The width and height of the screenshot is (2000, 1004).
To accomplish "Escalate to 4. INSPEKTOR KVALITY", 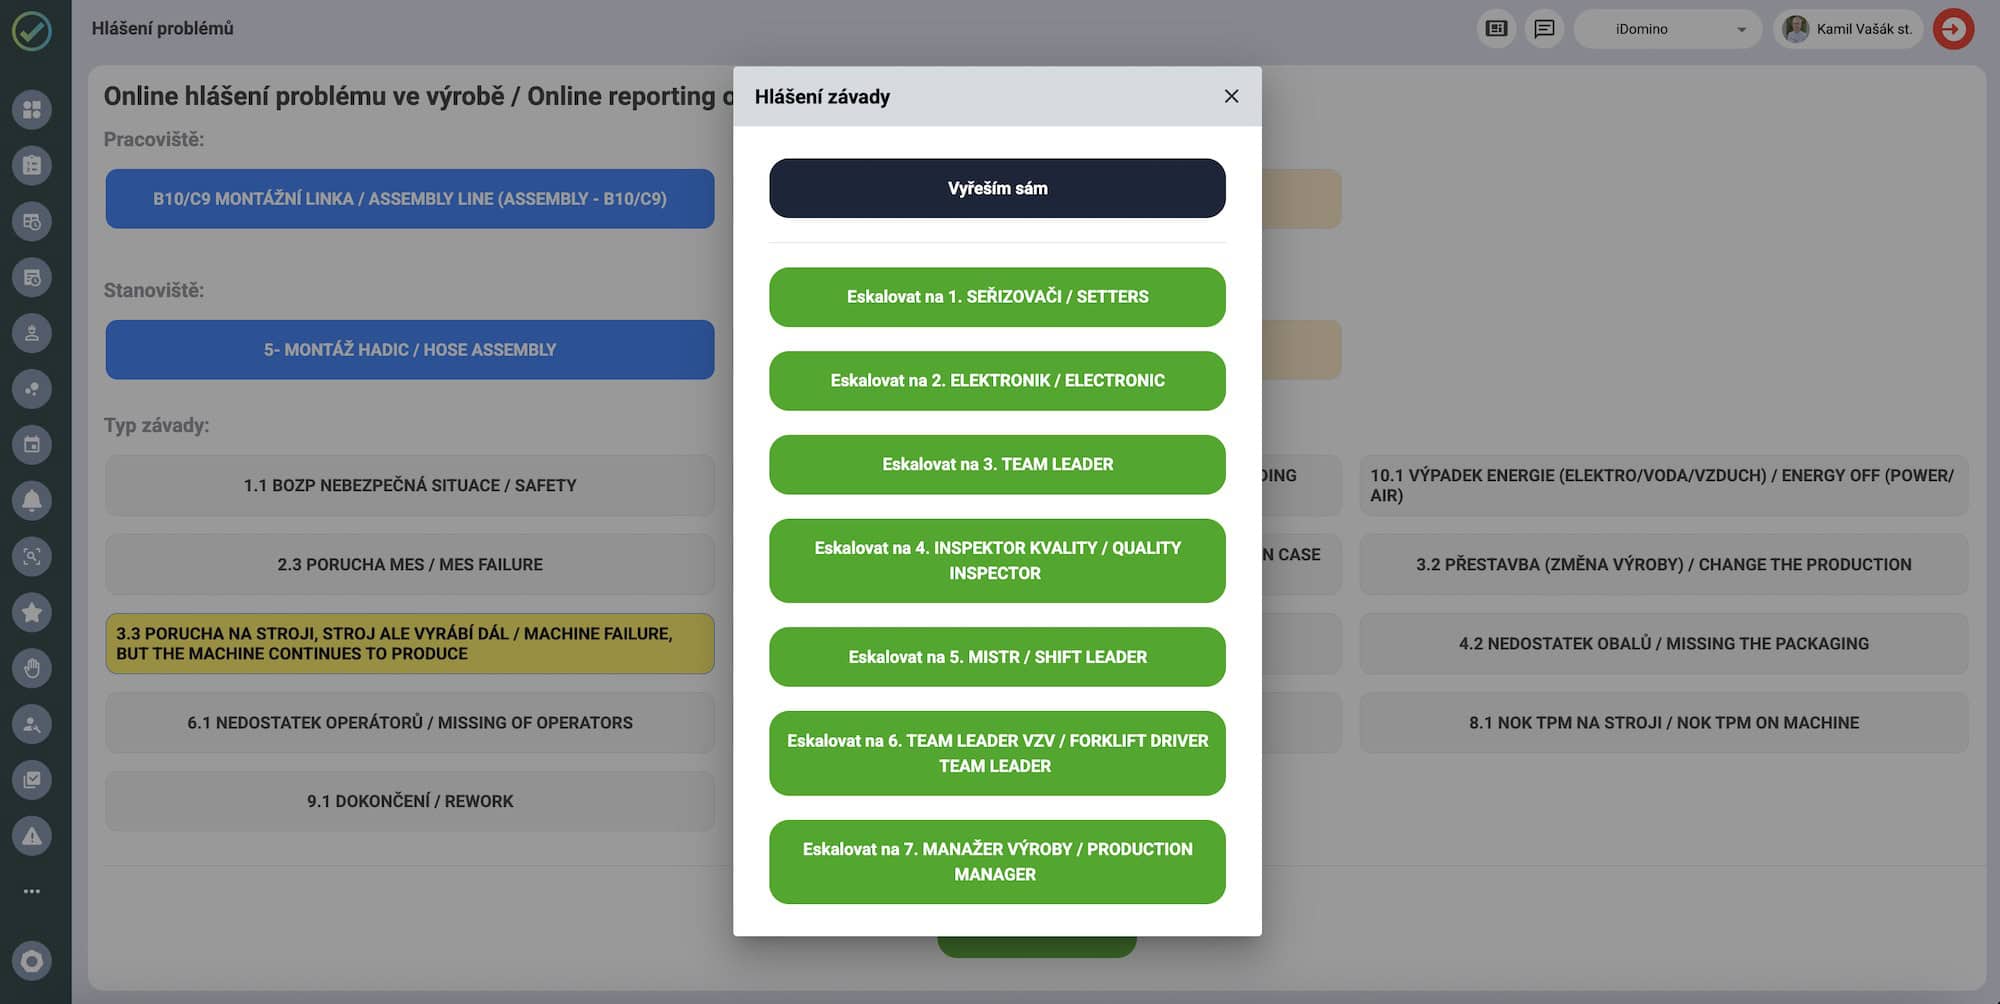I will pos(997,561).
